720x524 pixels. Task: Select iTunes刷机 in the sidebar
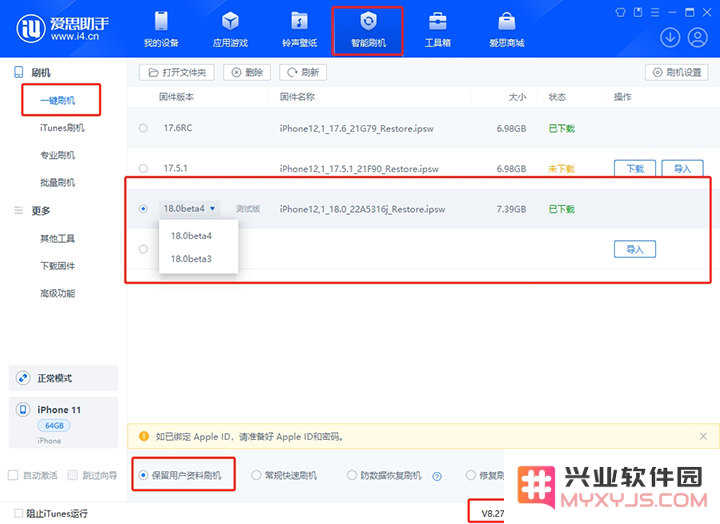pyautogui.click(x=62, y=128)
